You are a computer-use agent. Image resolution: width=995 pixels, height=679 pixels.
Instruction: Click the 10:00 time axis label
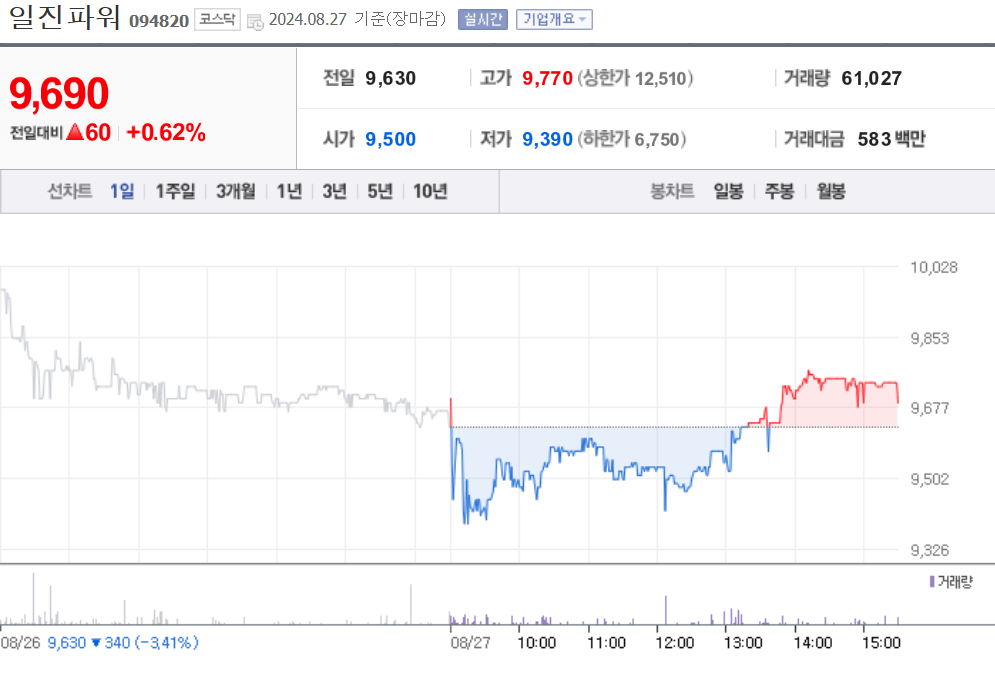(537, 643)
